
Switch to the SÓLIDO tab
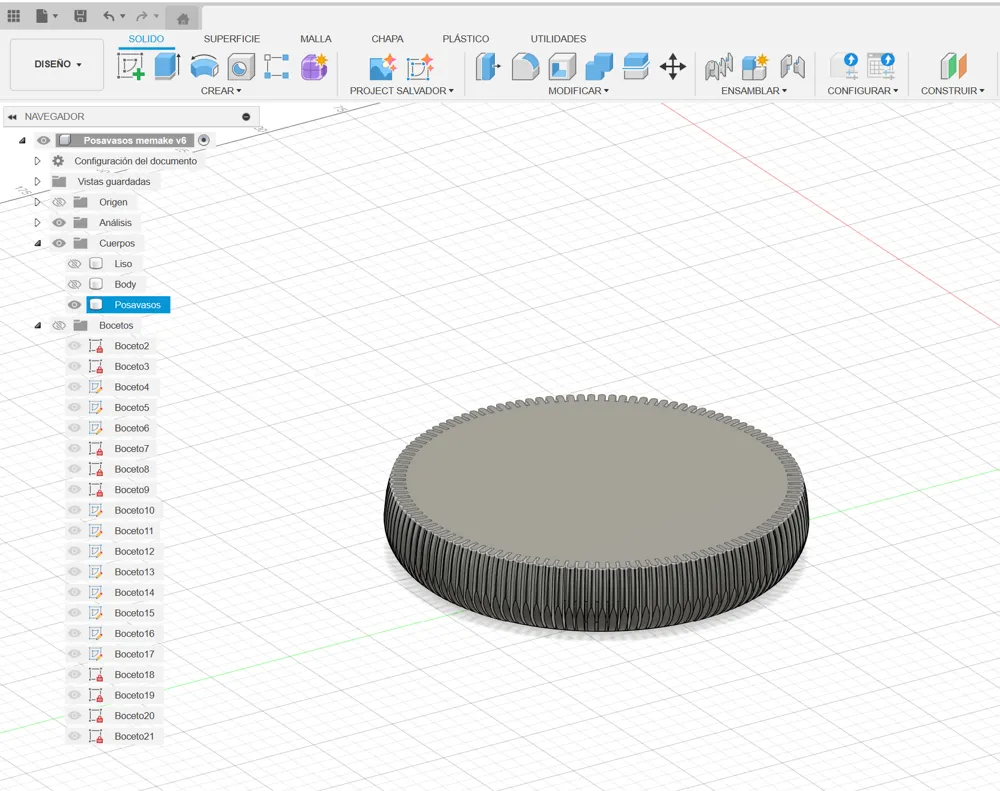(x=146, y=39)
